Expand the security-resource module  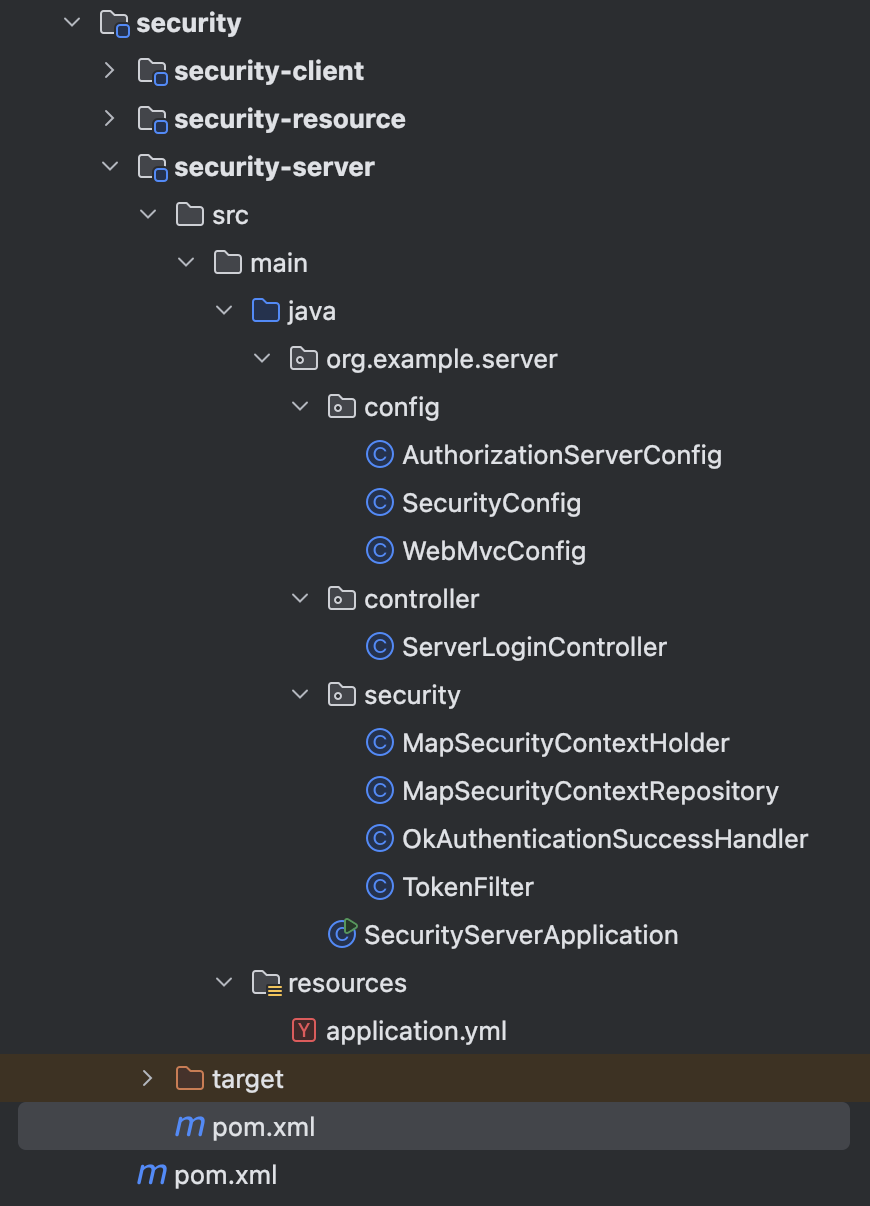[x=110, y=119]
